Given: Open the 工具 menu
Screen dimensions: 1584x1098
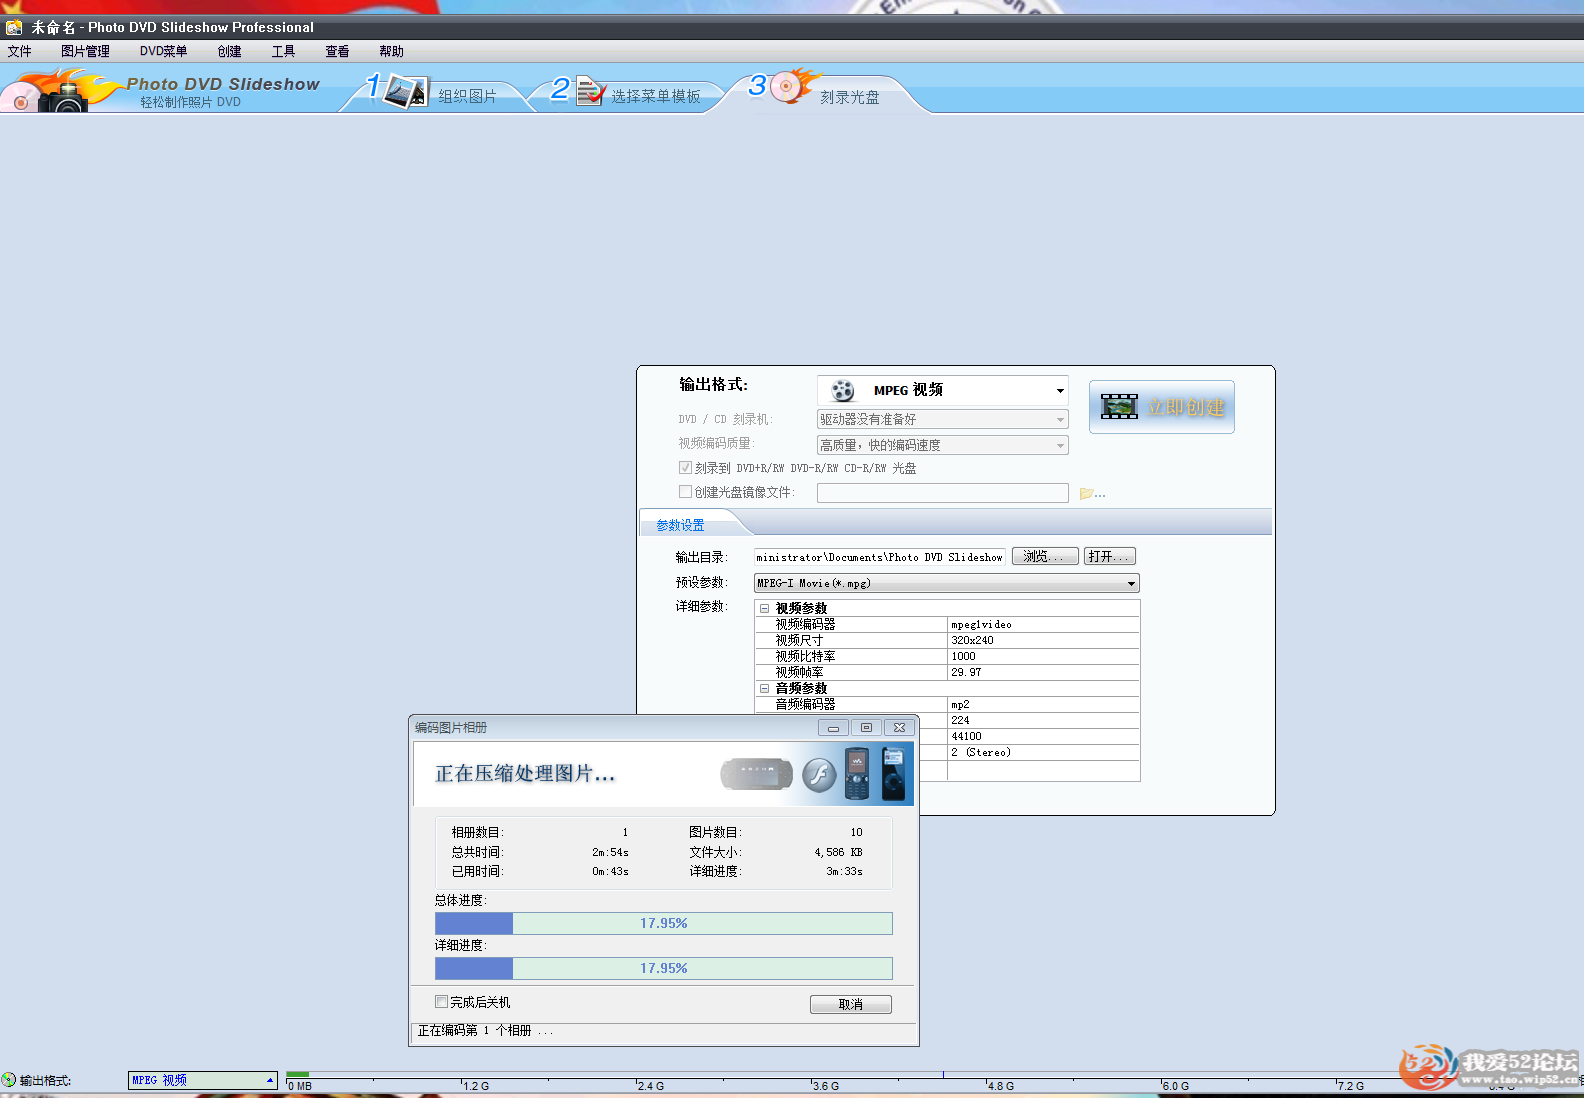Looking at the screenshot, I should (x=283, y=51).
